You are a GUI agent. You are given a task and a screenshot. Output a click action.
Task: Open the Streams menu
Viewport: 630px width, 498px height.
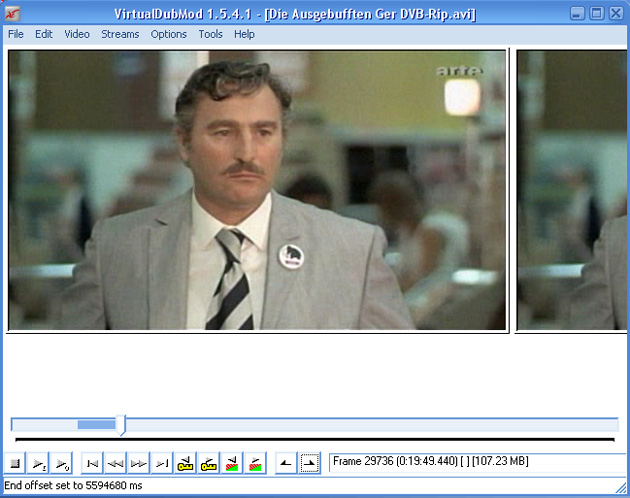120,34
